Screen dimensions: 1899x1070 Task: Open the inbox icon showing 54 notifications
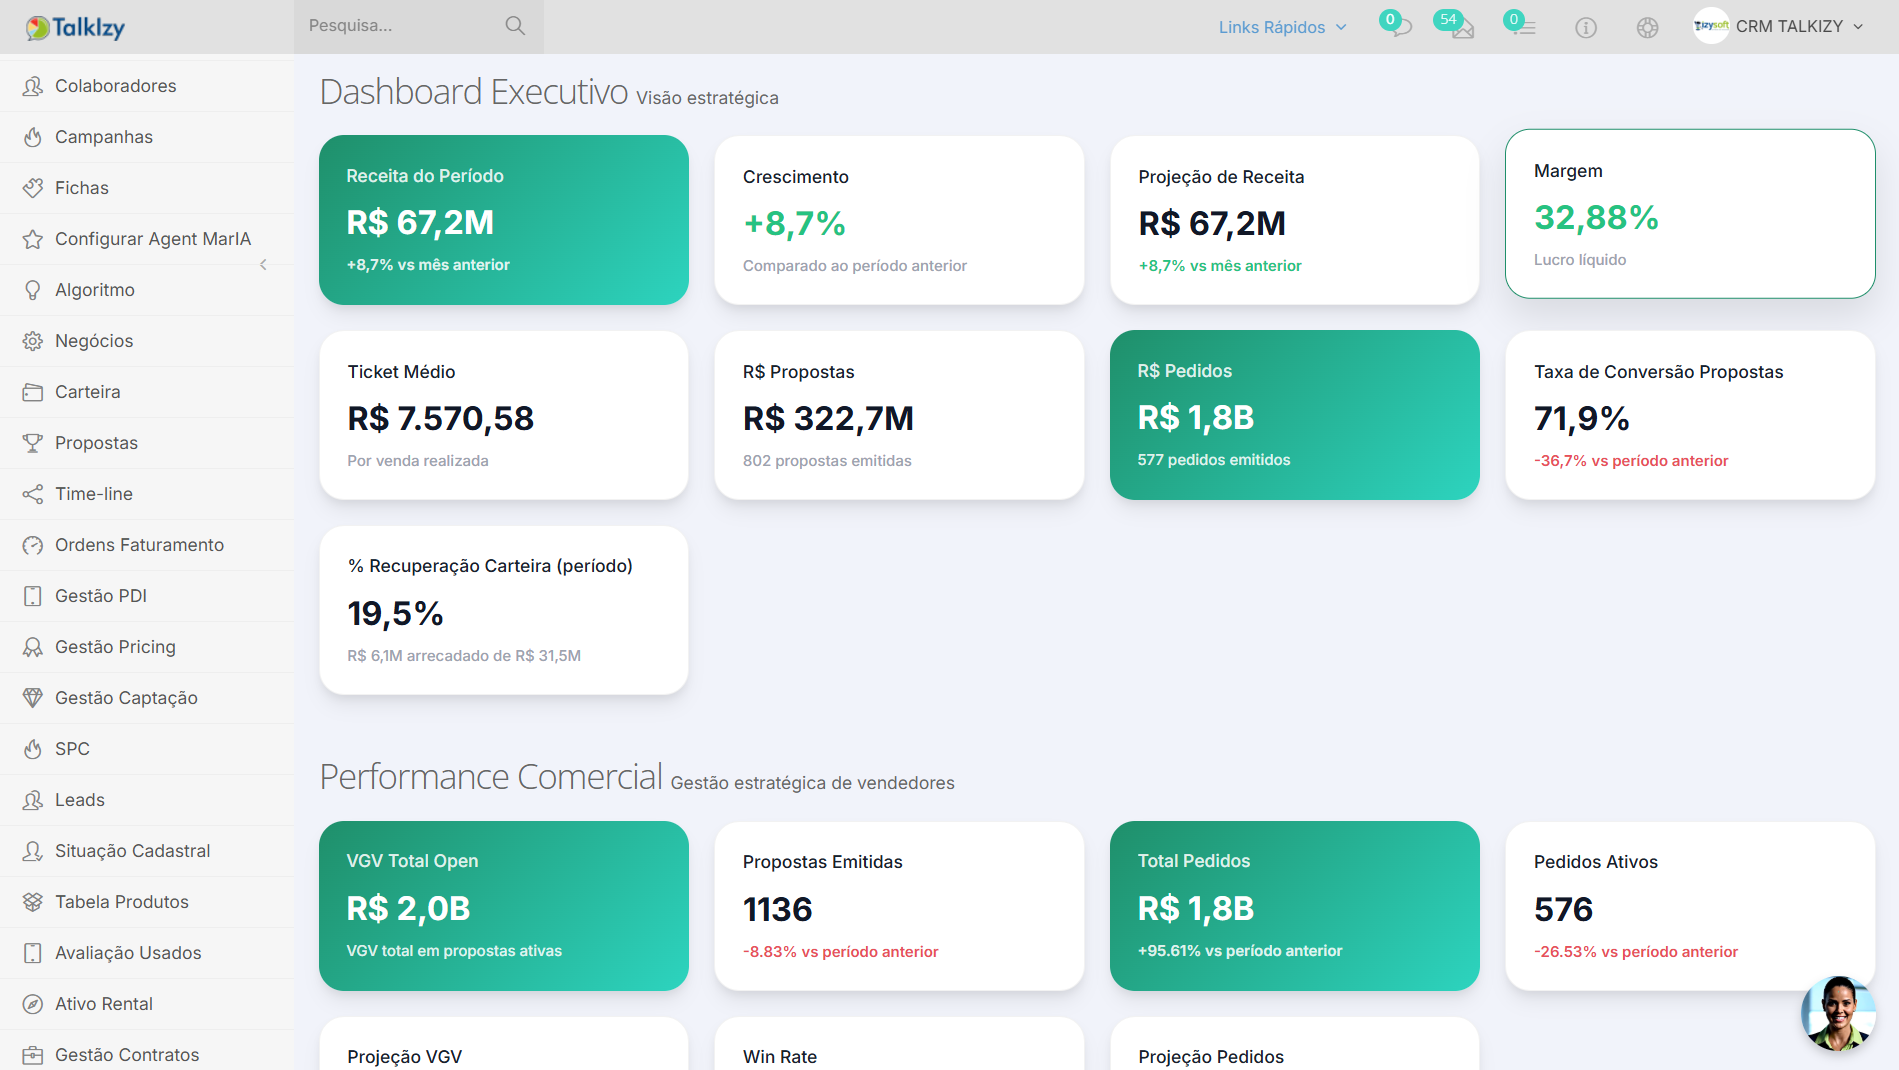coord(1460,27)
